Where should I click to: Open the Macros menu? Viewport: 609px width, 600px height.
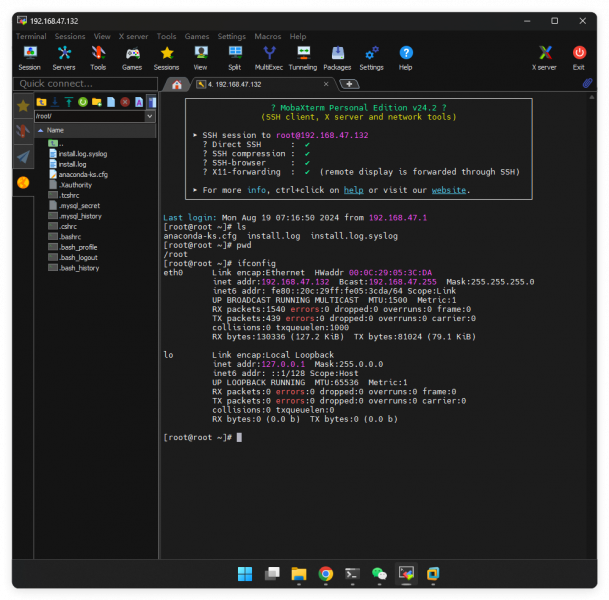coord(268,37)
